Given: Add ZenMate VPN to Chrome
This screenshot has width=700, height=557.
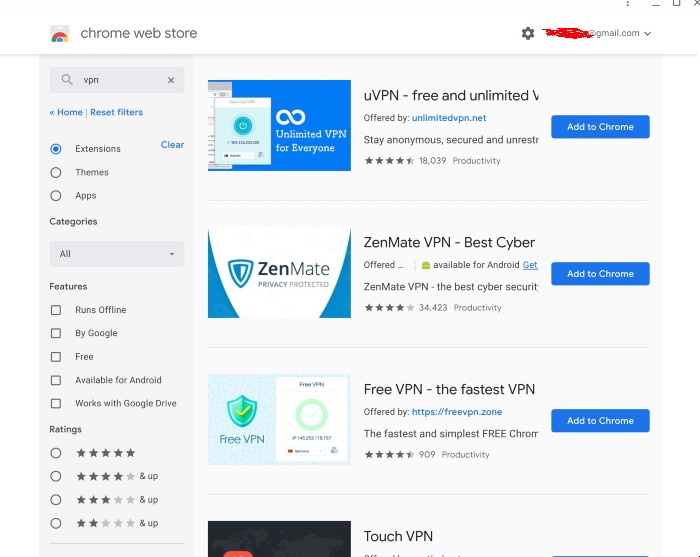Looking at the screenshot, I should [x=600, y=274].
